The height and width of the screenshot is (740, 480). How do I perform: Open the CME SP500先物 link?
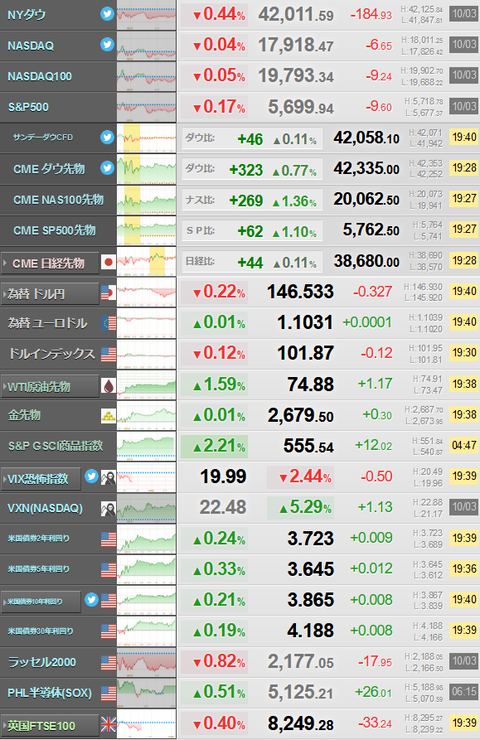coord(54,230)
